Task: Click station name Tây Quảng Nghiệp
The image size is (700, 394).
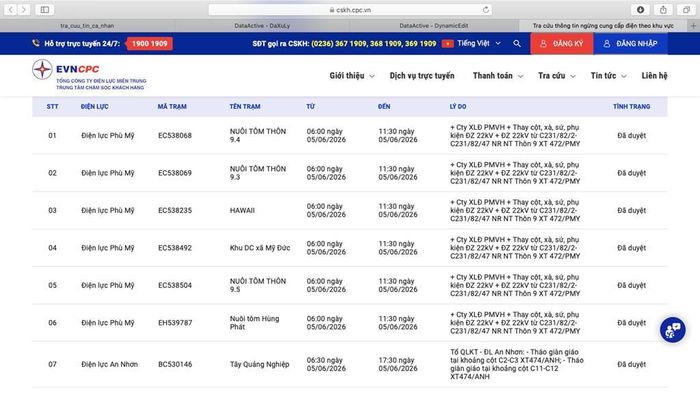Action: (259, 365)
